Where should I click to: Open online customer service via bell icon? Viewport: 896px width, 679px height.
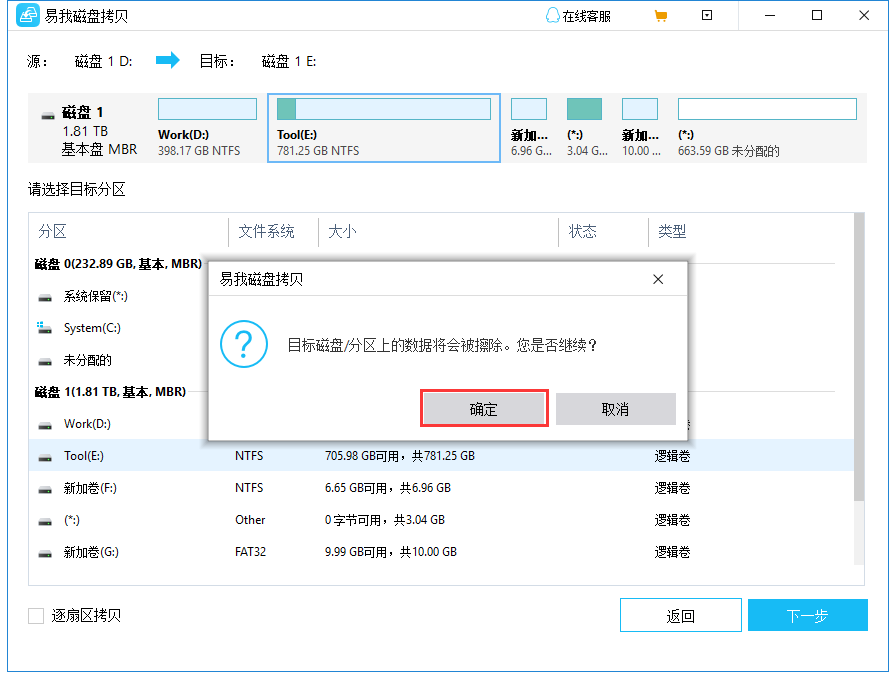pos(554,15)
